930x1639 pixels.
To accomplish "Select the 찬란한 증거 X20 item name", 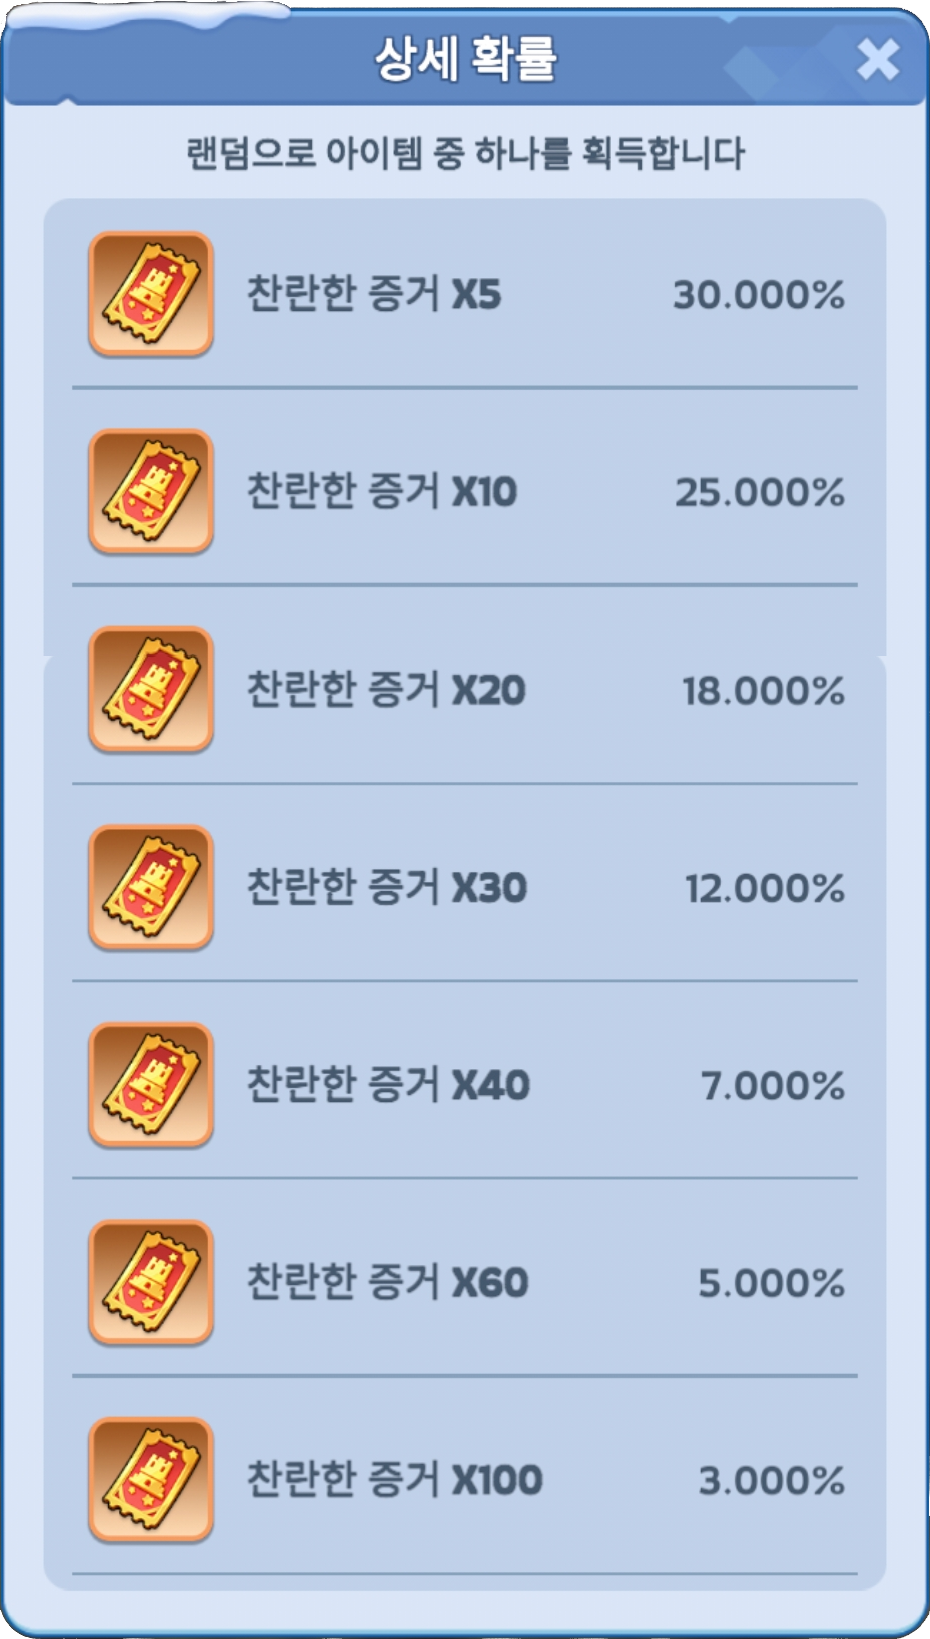I will click(x=385, y=689).
